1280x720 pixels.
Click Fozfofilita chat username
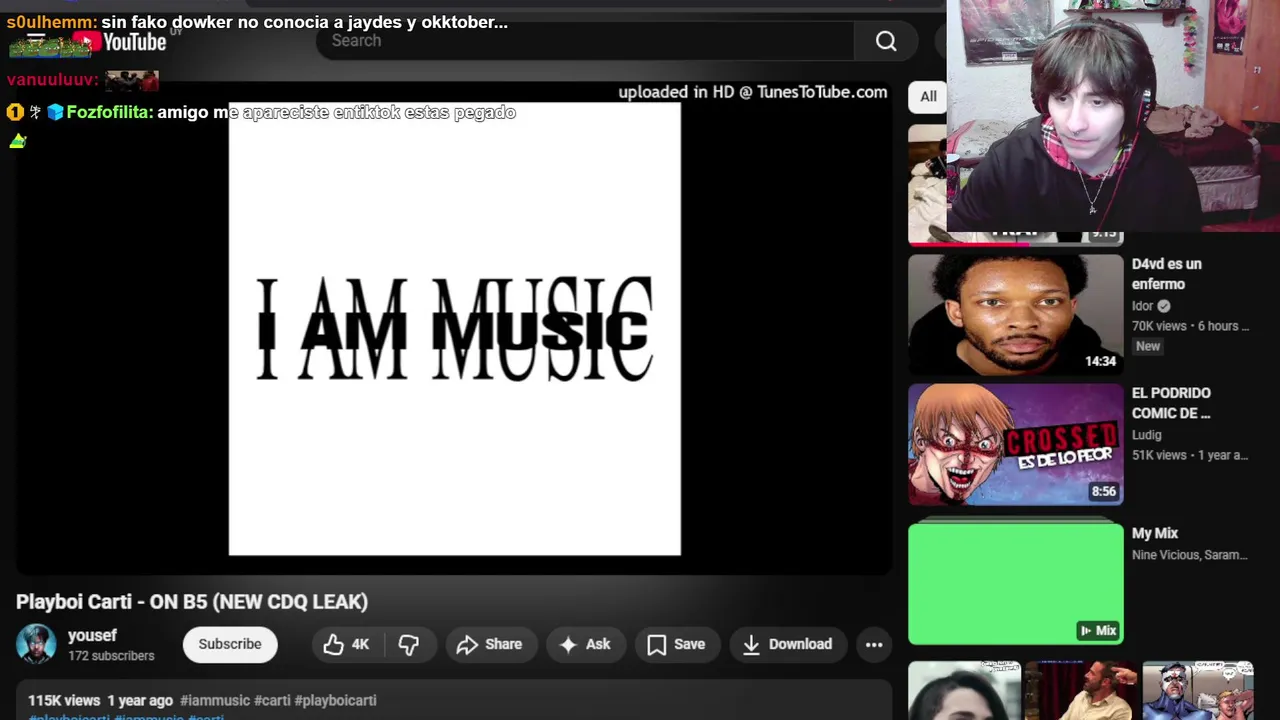click(110, 113)
